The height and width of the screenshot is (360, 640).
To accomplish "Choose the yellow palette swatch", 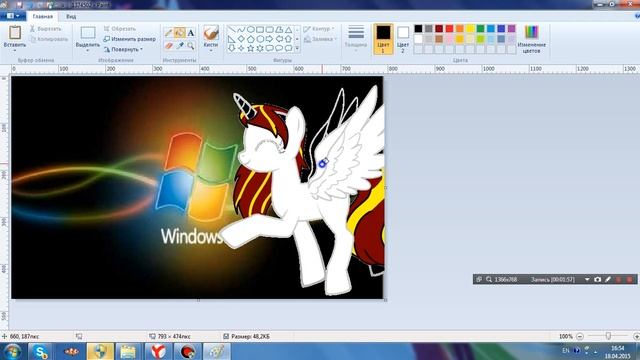I will (470, 29).
